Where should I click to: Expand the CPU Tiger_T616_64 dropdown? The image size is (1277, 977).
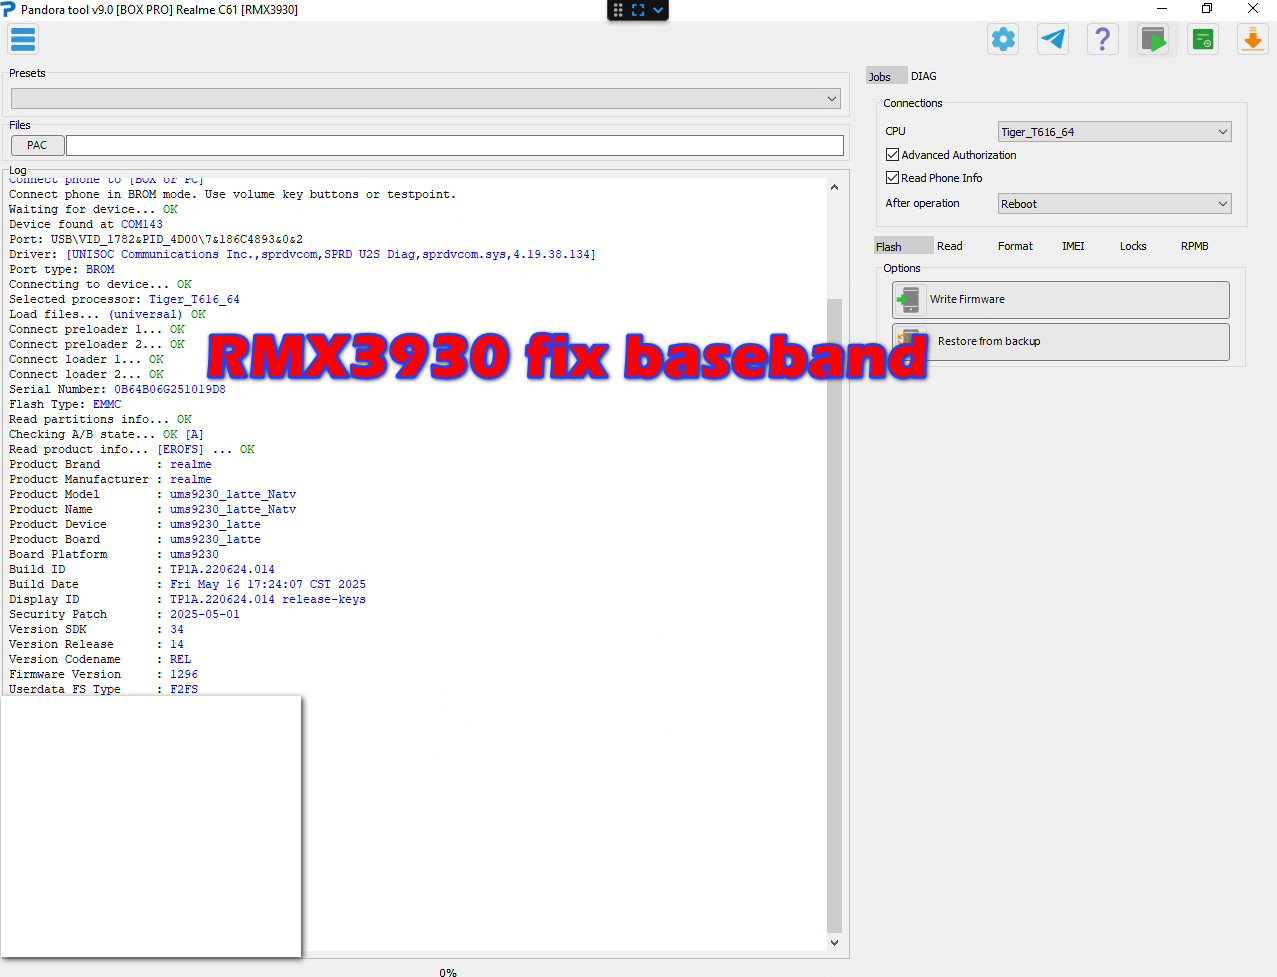[x=1114, y=132]
